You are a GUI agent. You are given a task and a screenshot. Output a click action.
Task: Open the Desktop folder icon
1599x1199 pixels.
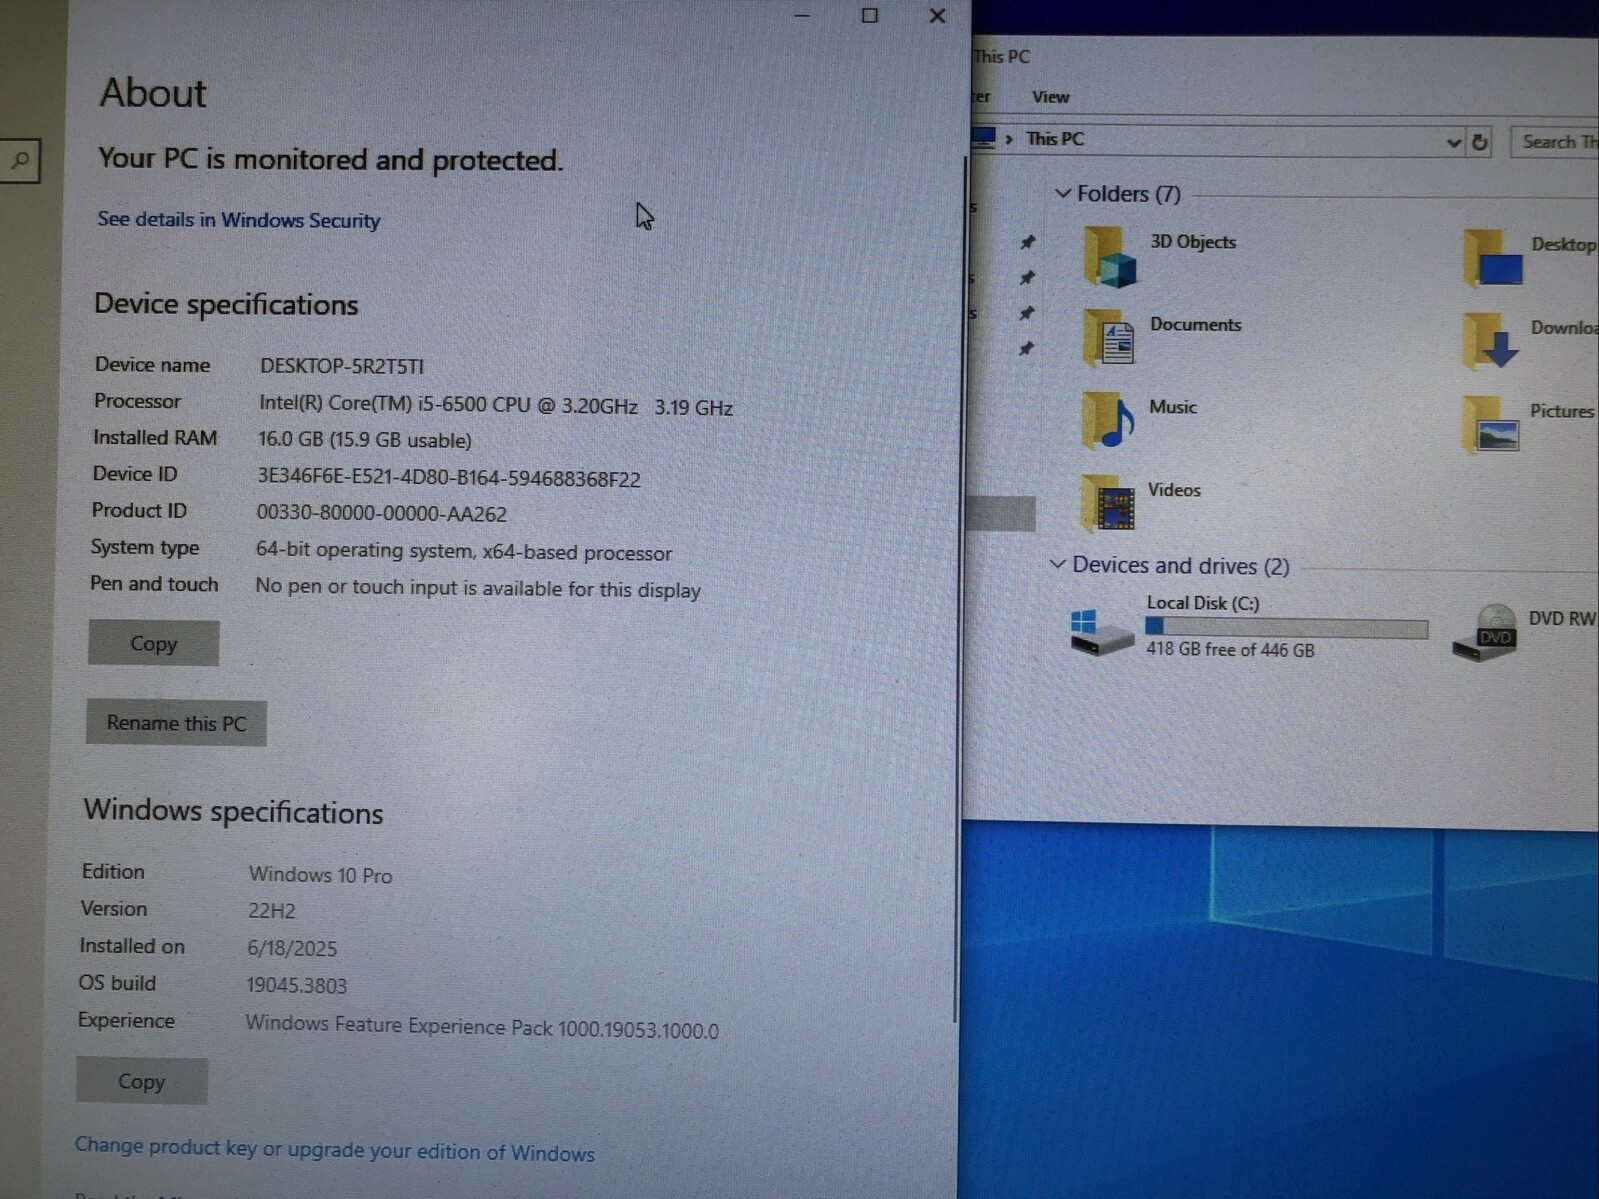(x=1493, y=258)
